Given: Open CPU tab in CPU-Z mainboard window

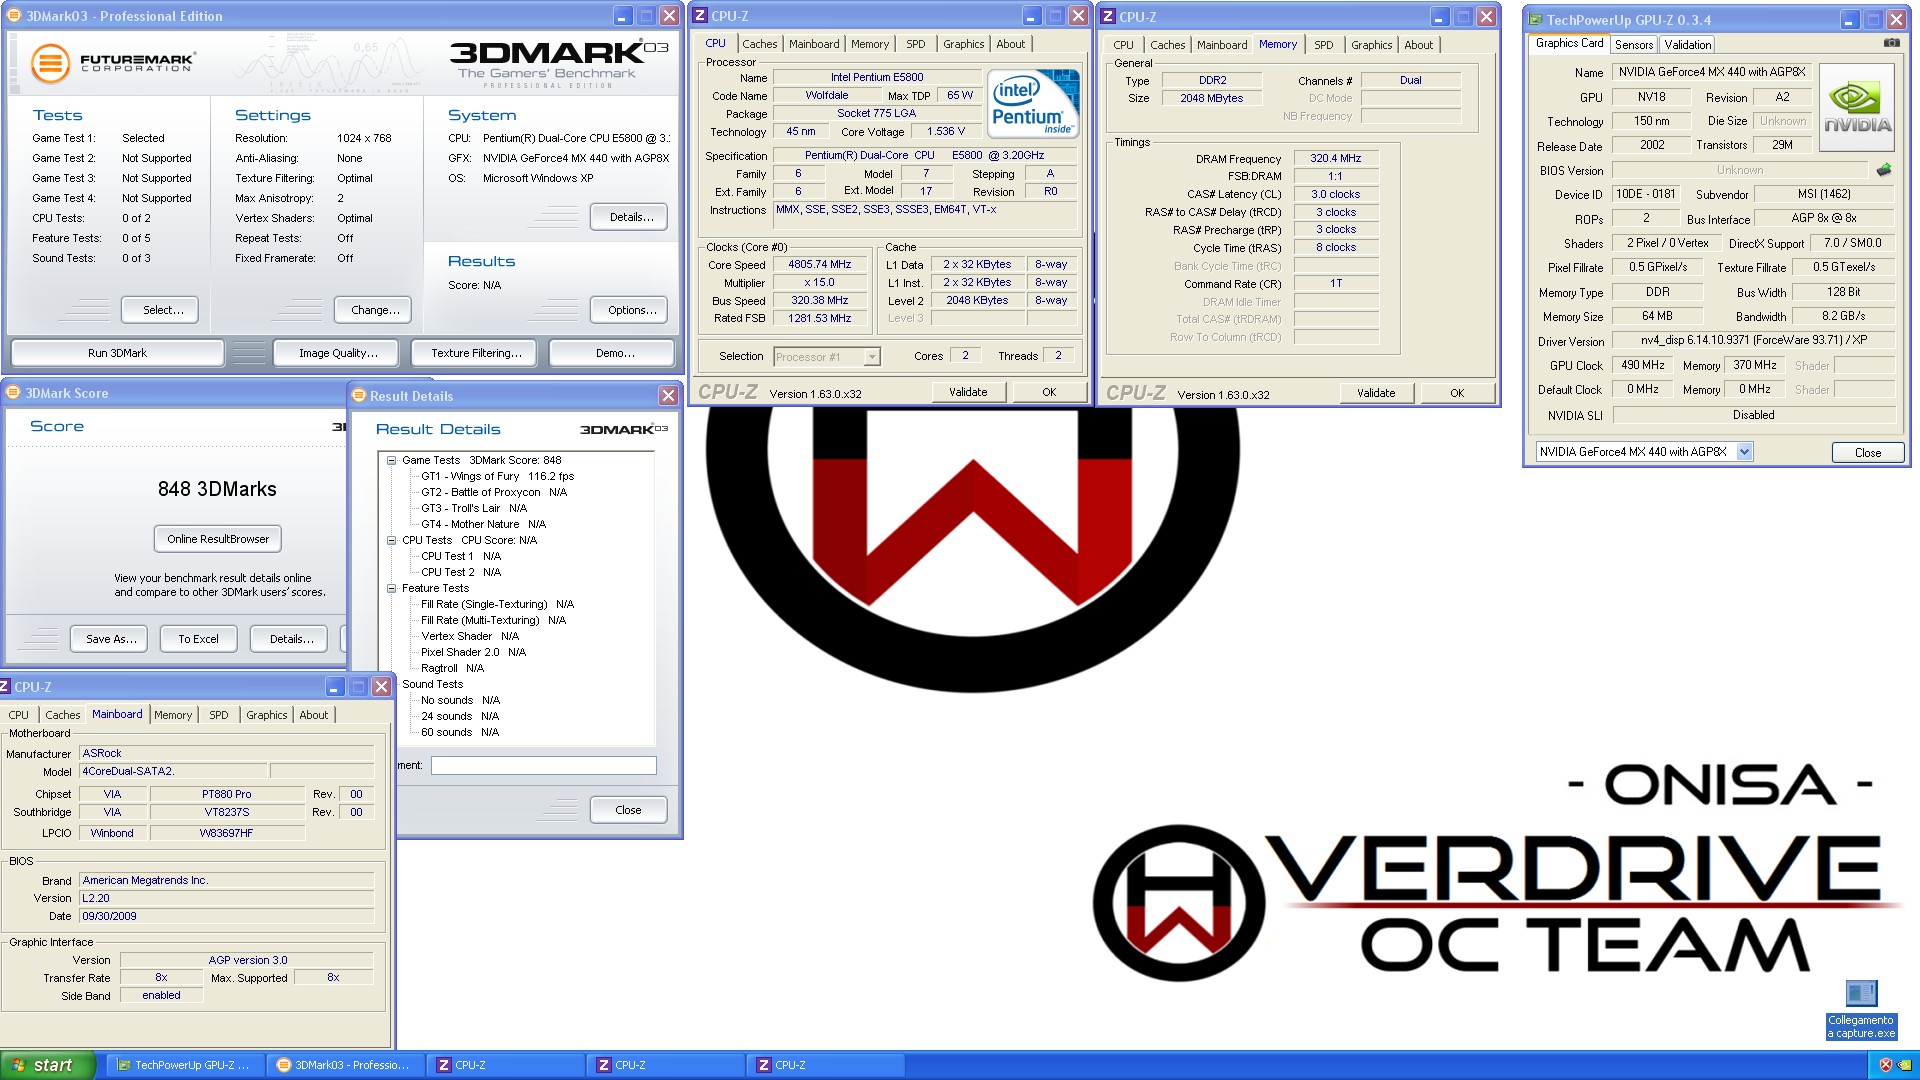Looking at the screenshot, I should [x=19, y=715].
